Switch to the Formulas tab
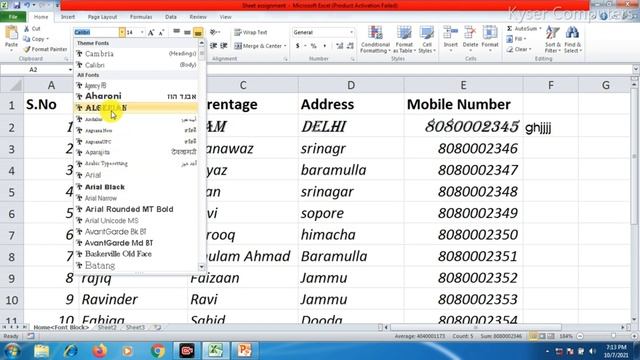 [141, 17]
